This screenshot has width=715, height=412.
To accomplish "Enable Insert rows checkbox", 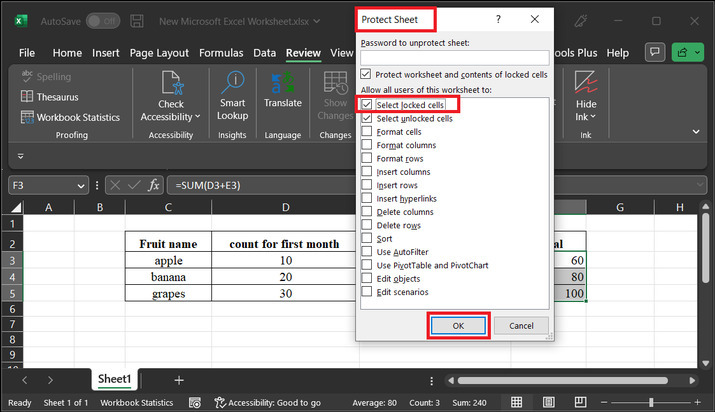I will click(x=367, y=185).
